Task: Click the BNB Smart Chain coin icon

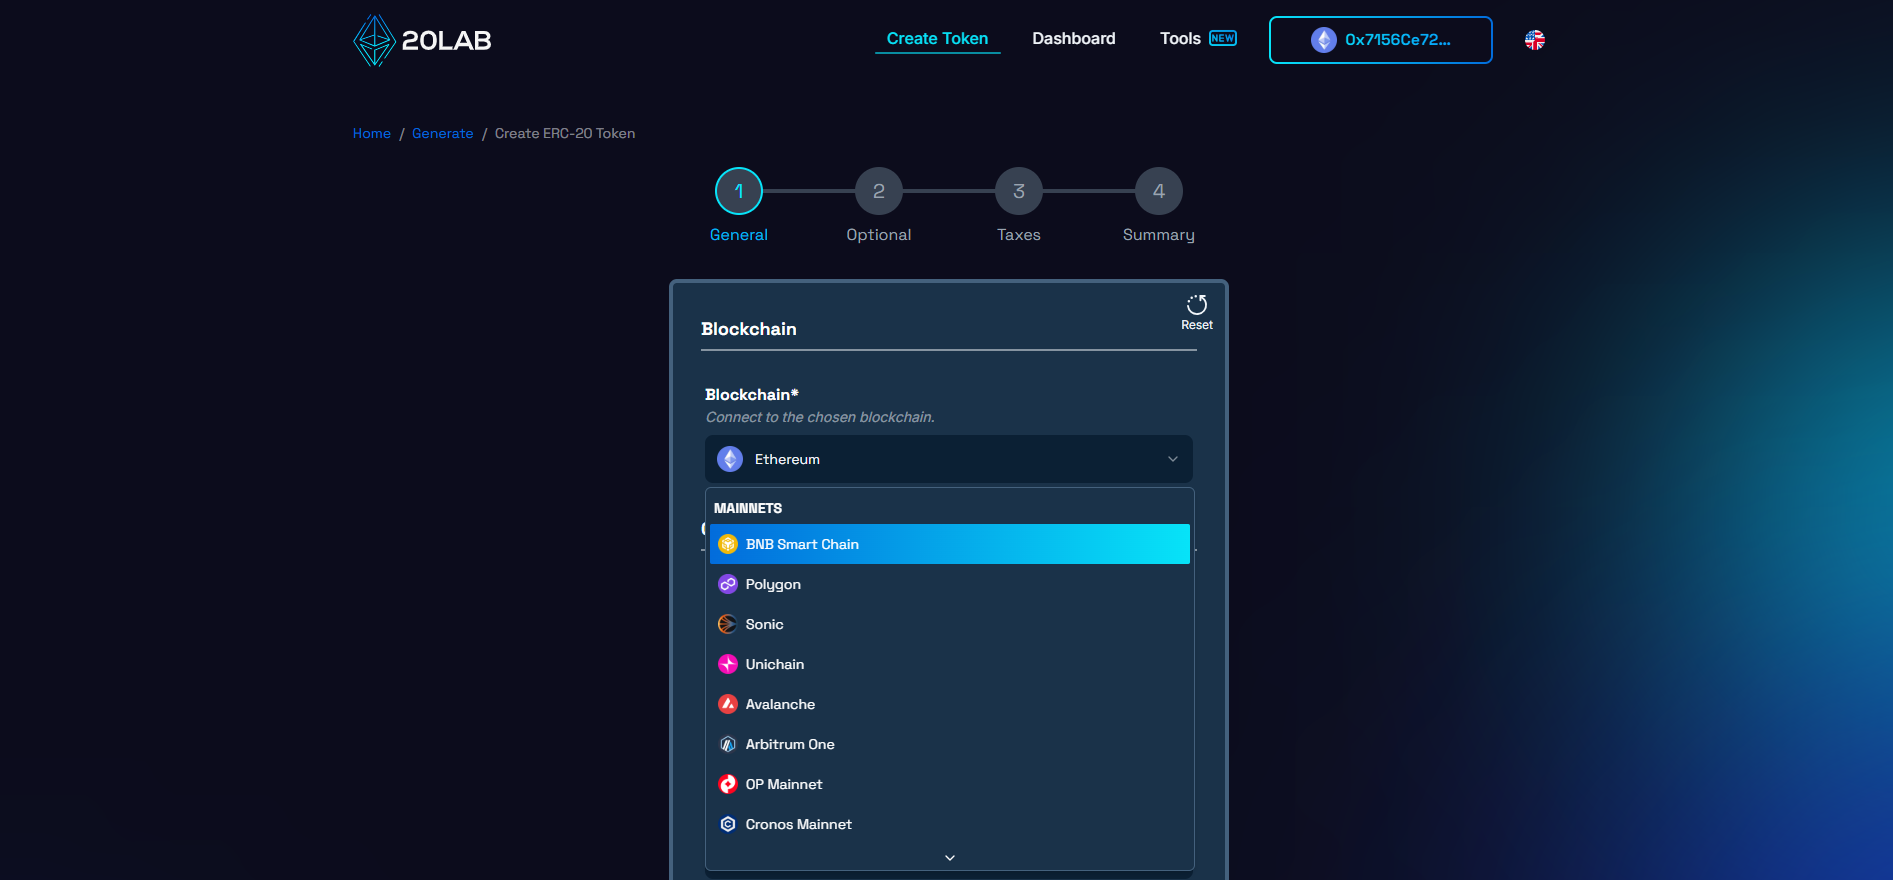Action: 728,544
